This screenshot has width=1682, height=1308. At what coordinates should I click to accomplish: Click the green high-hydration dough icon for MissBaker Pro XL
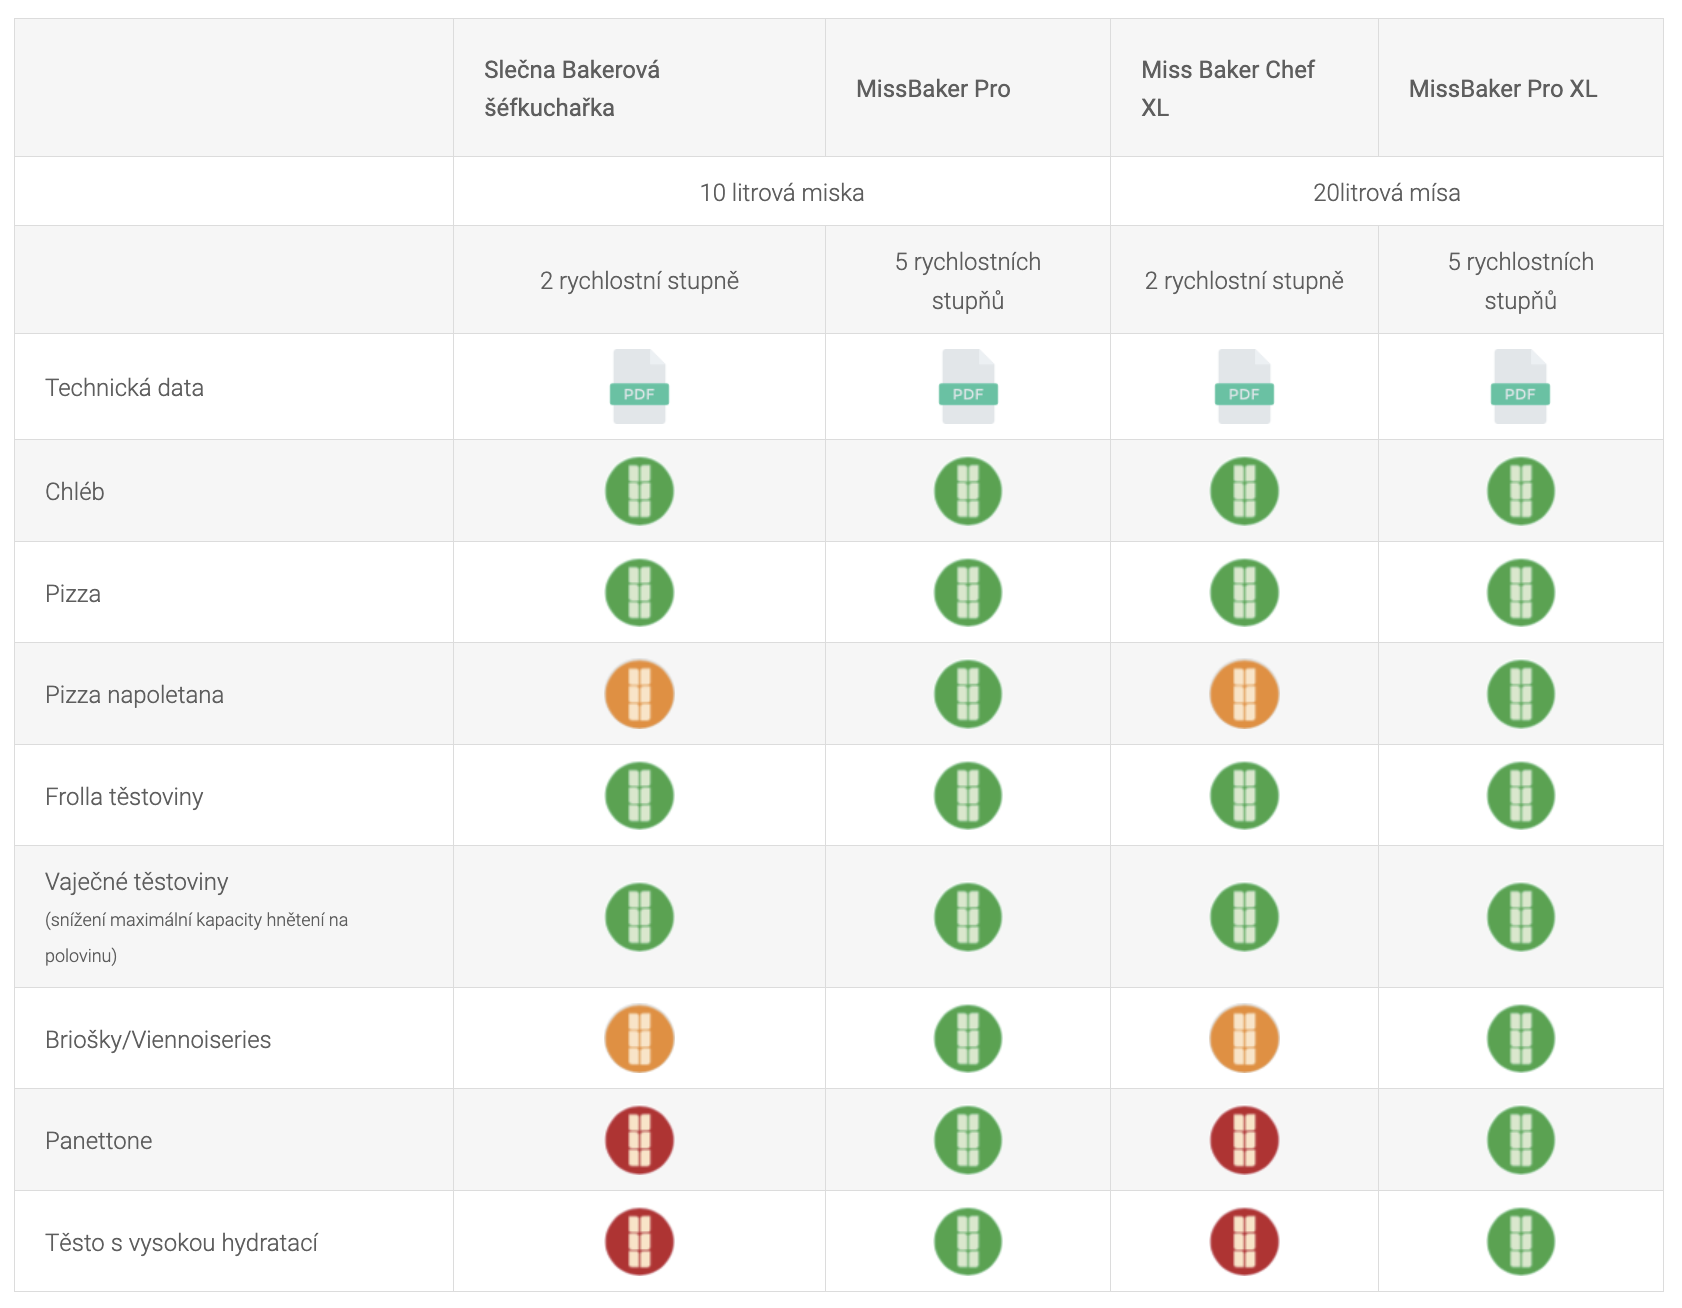(x=1520, y=1242)
